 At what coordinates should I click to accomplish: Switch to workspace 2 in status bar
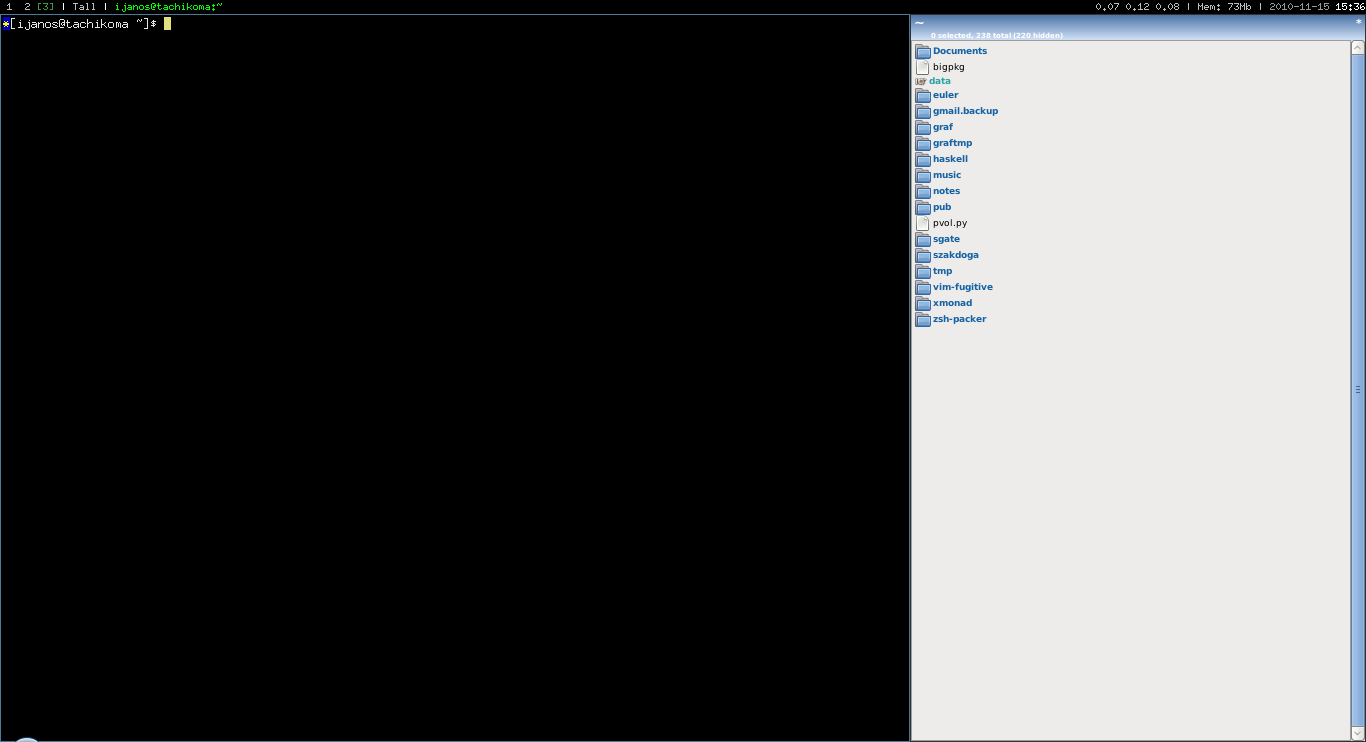point(27,7)
